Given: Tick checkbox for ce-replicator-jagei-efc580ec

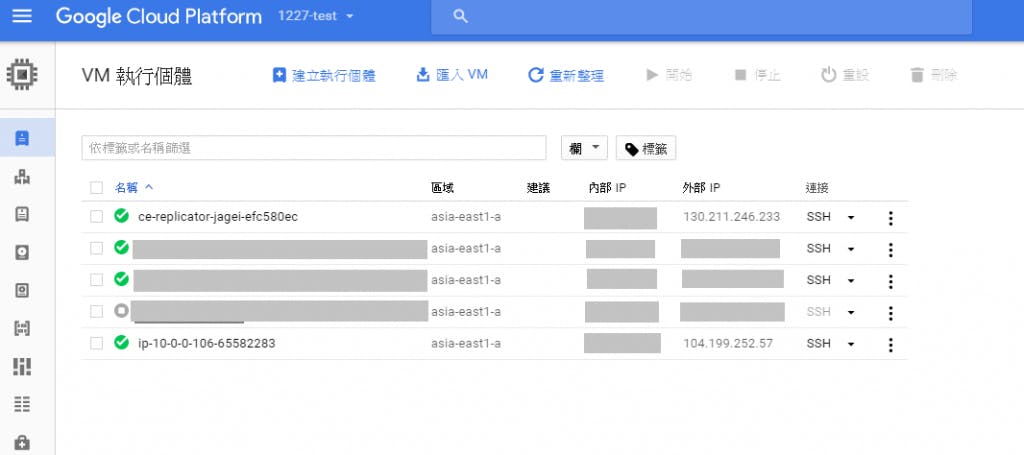Looking at the screenshot, I should [96, 217].
